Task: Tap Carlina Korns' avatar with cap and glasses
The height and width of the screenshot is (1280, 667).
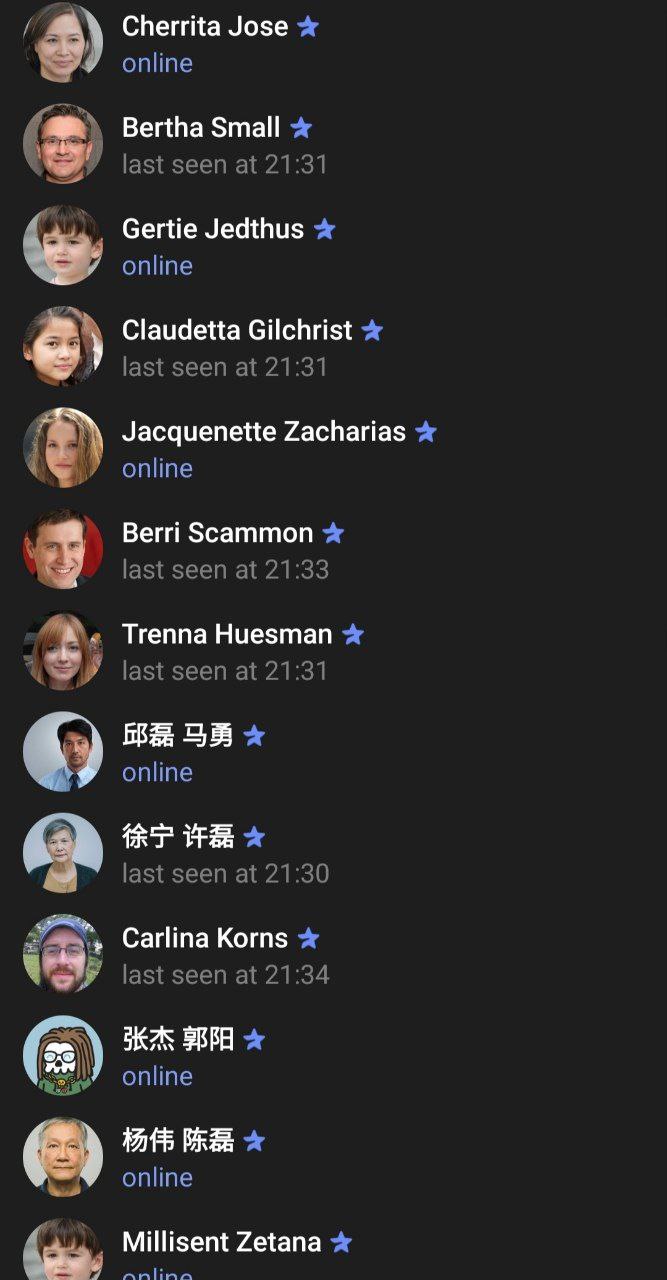Action: (x=63, y=955)
